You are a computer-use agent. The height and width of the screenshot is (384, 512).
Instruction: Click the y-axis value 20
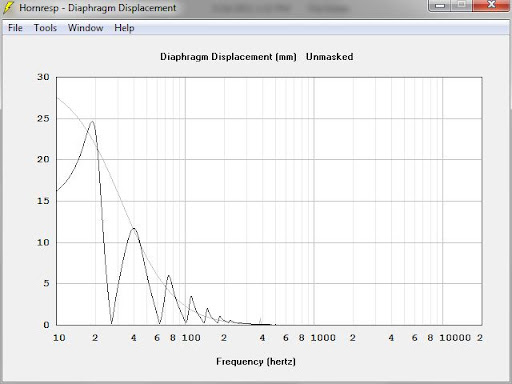coord(43,159)
